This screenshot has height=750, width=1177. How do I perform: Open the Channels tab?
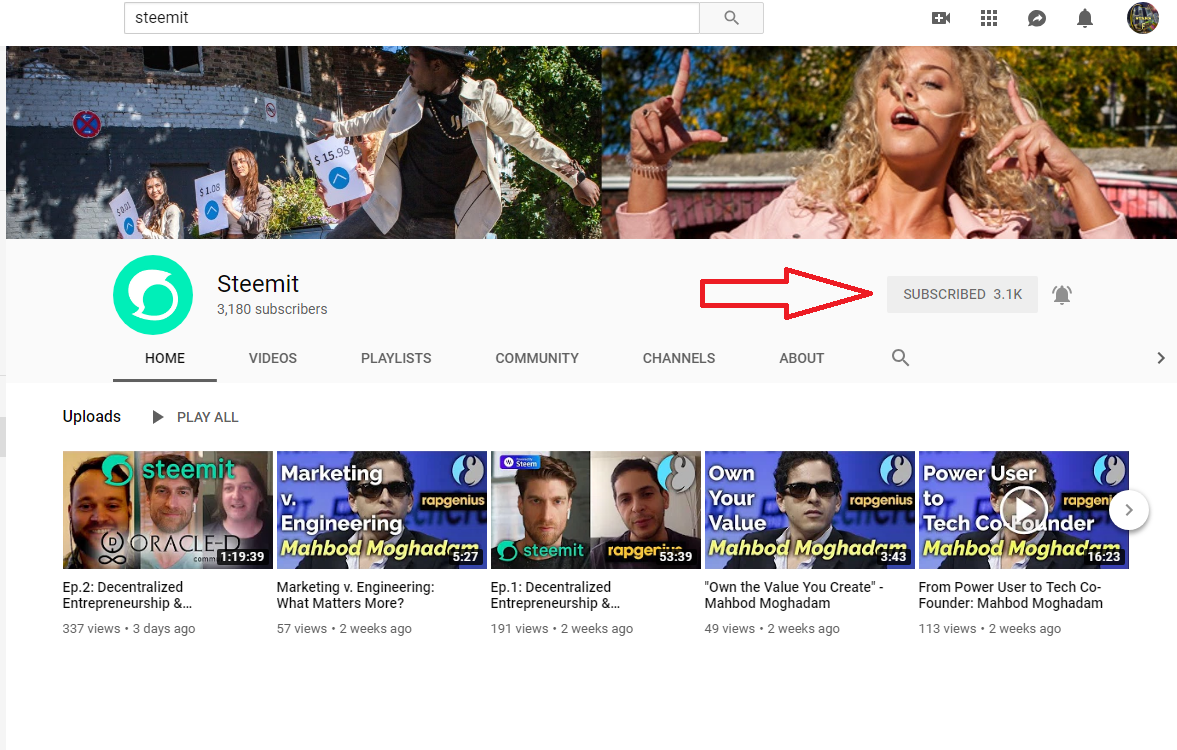[679, 358]
